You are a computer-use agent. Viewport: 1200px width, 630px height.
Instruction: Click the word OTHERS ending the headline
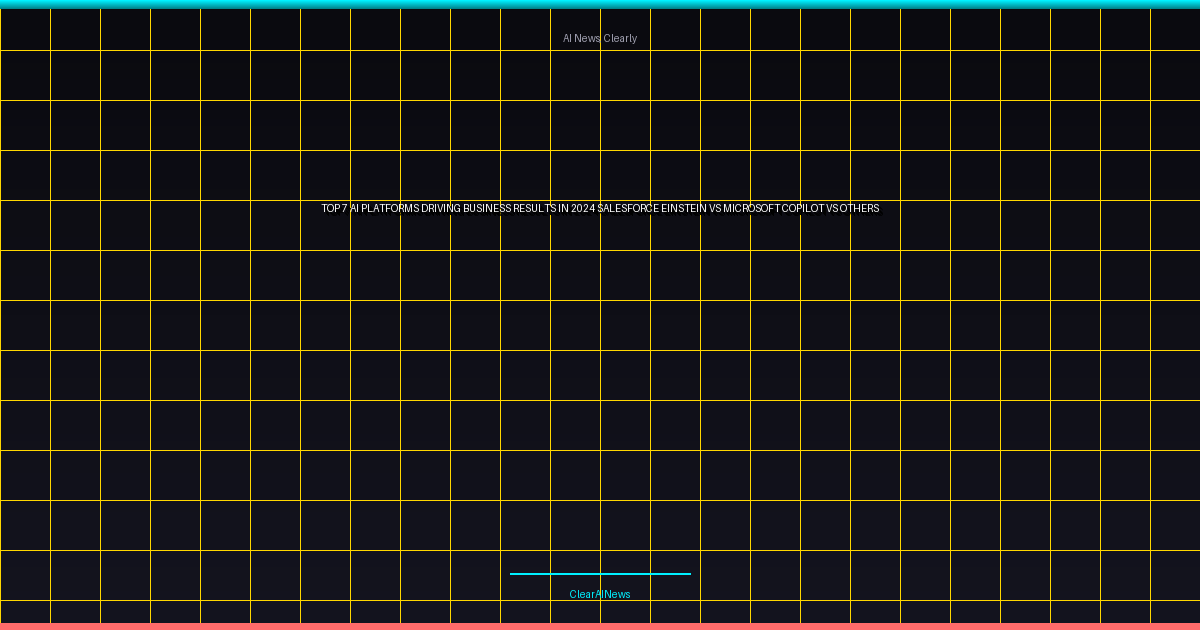(x=860, y=208)
